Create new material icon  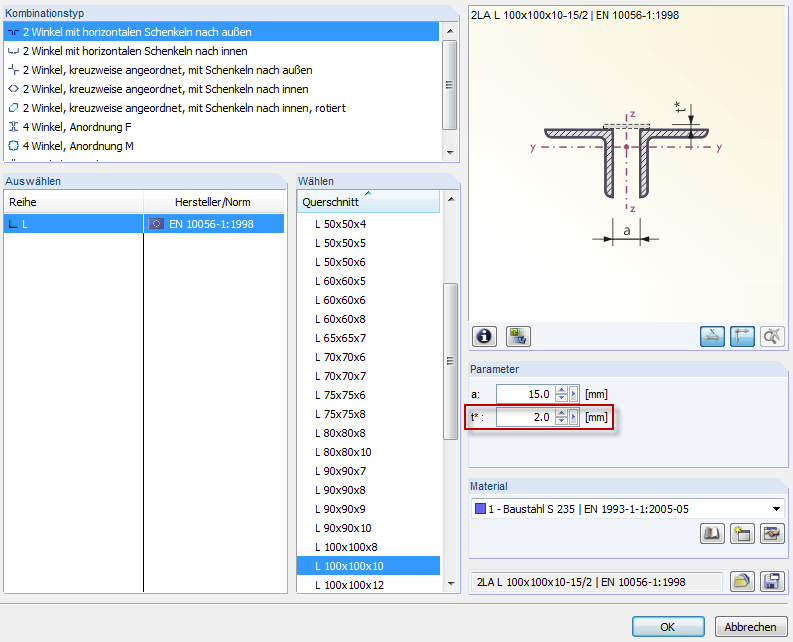(x=742, y=533)
